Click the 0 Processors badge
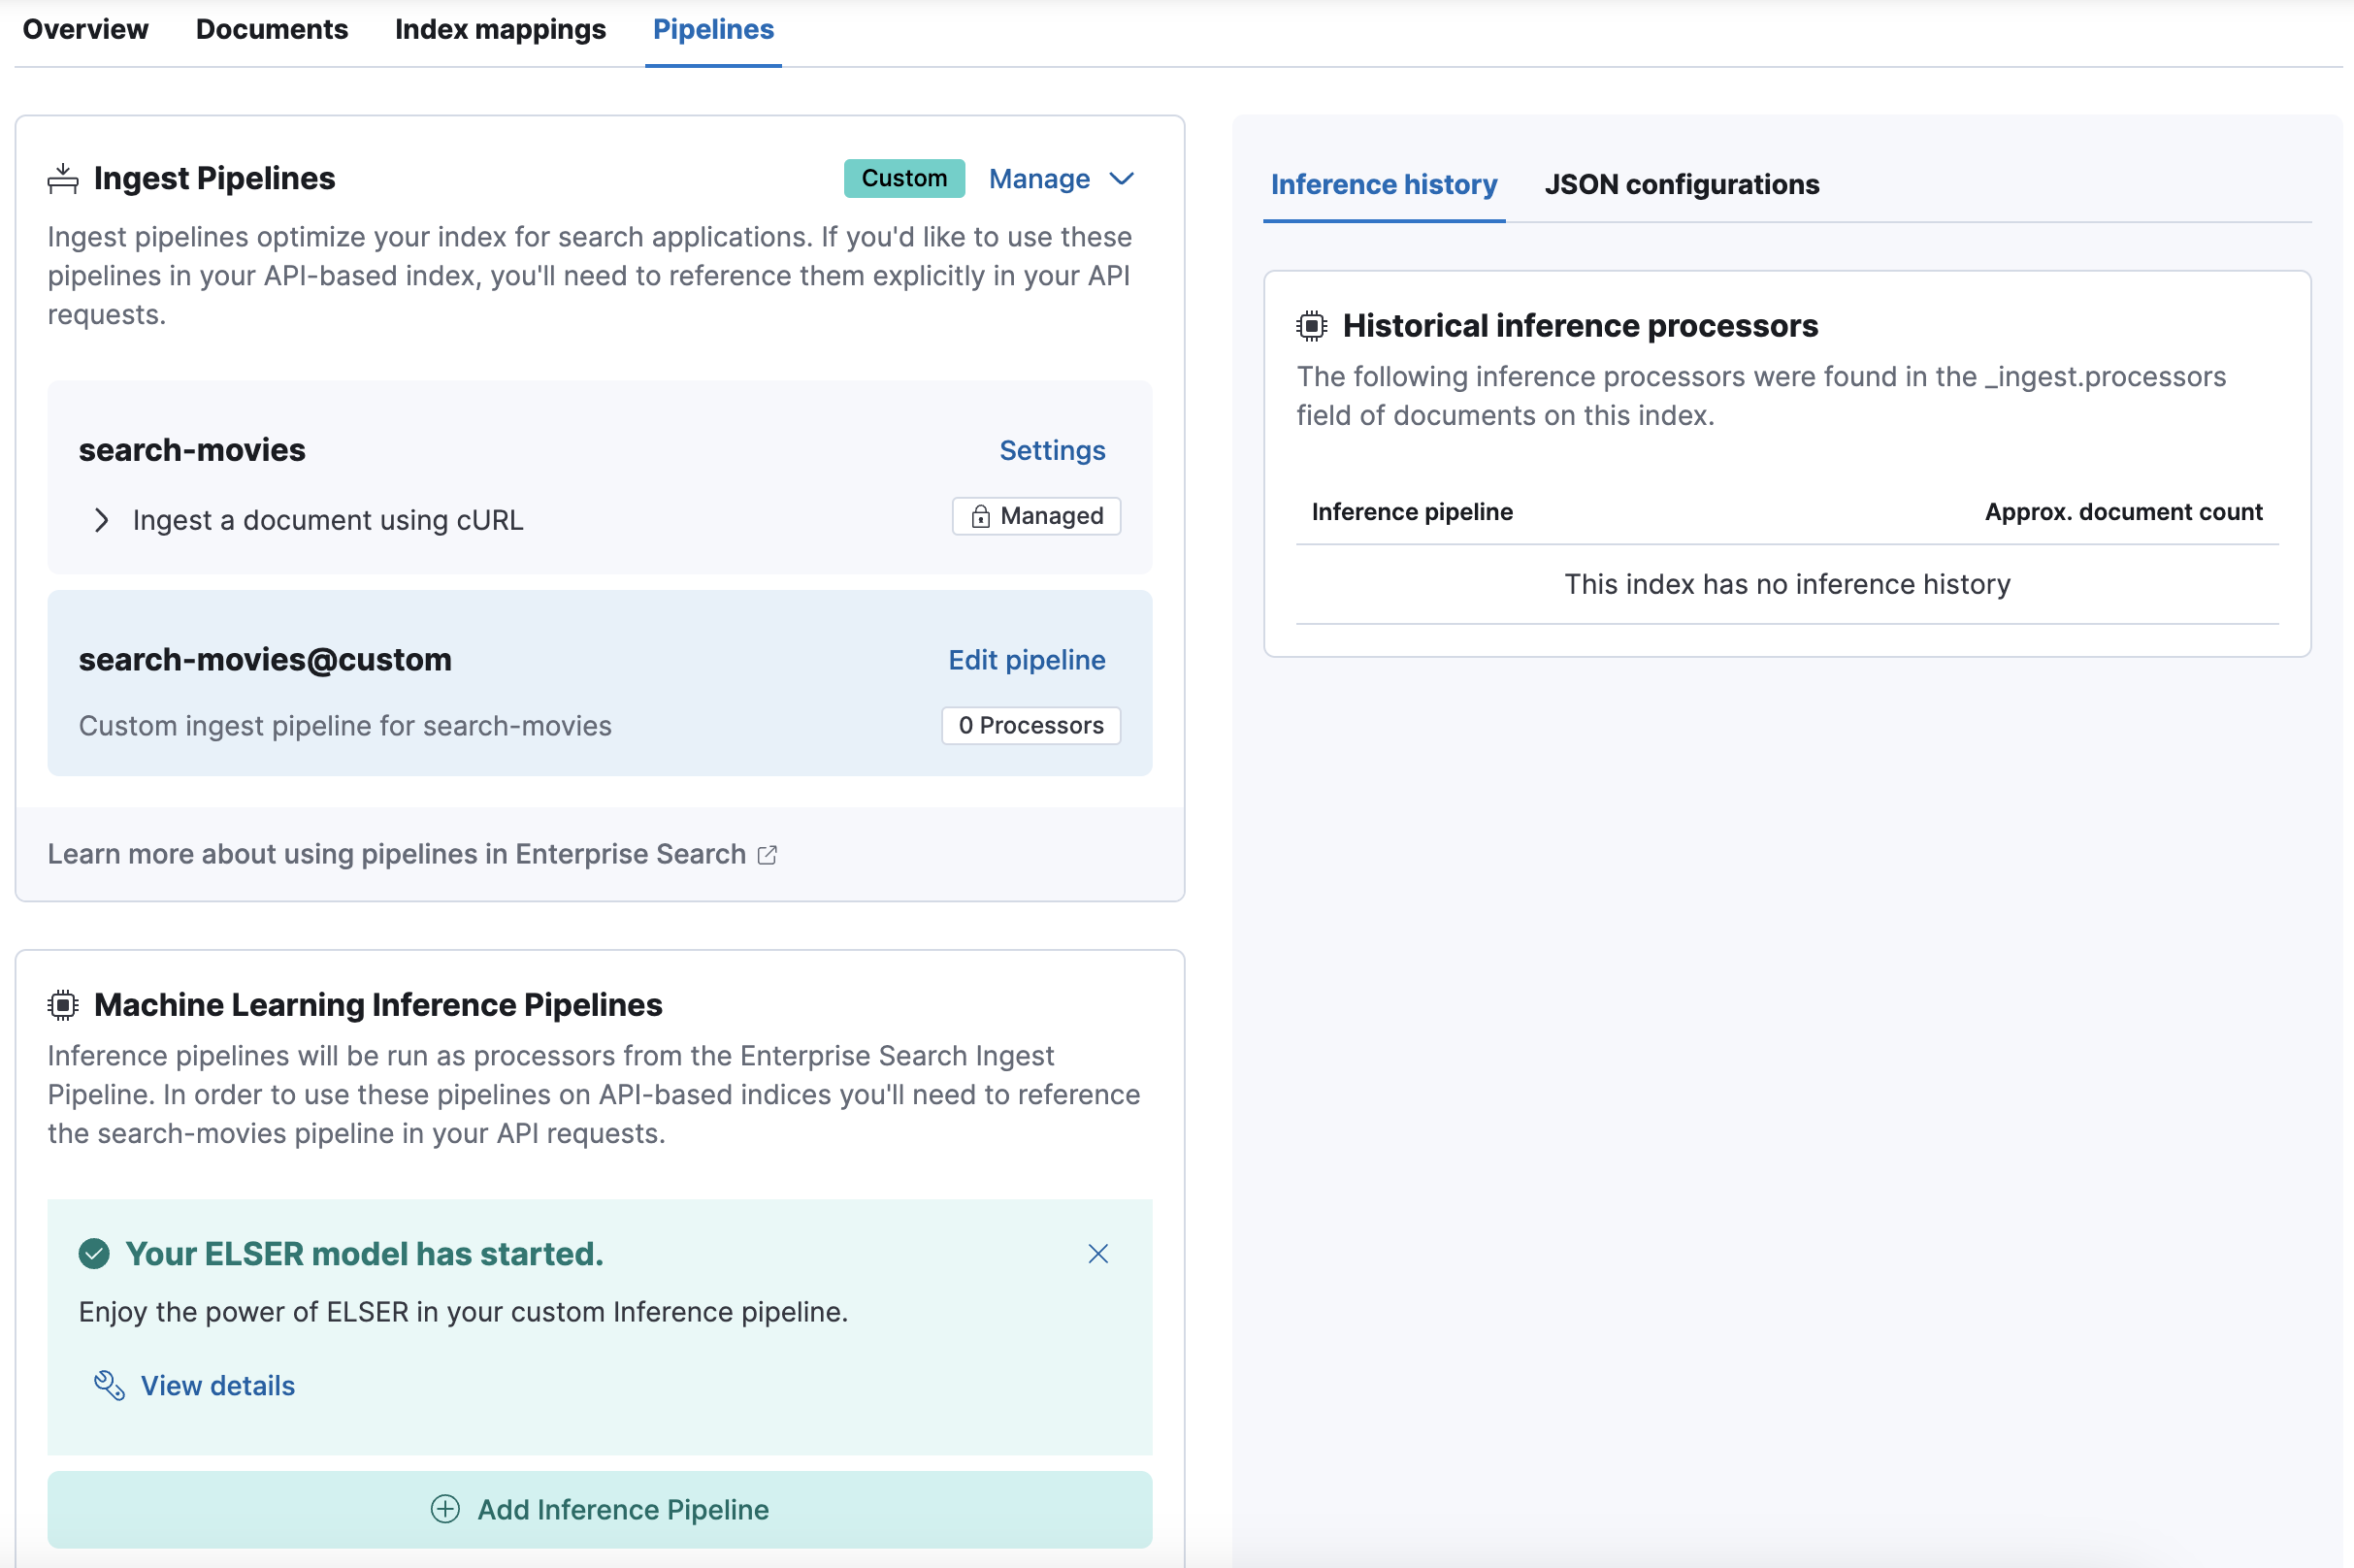Image resolution: width=2354 pixels, height=1568 pixels. 1030,725
